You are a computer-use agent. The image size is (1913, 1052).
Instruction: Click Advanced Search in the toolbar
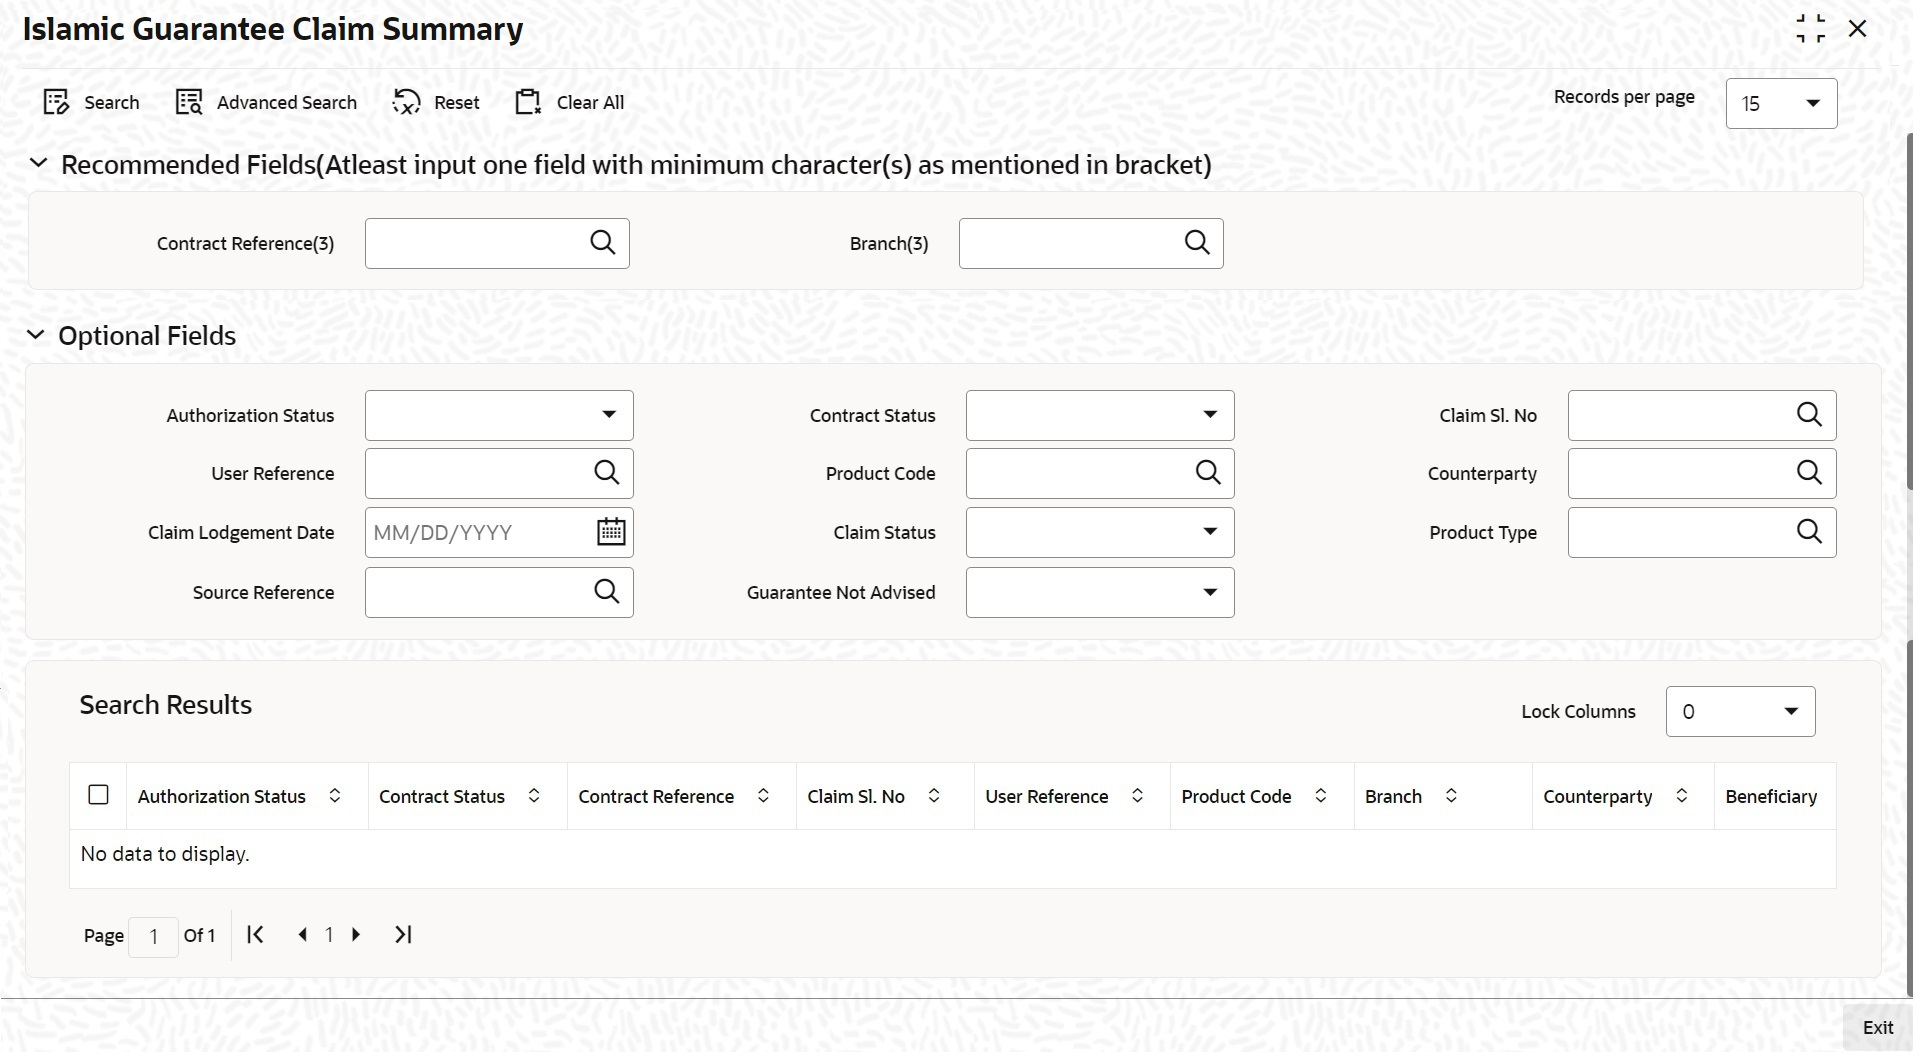coord(266,102)
